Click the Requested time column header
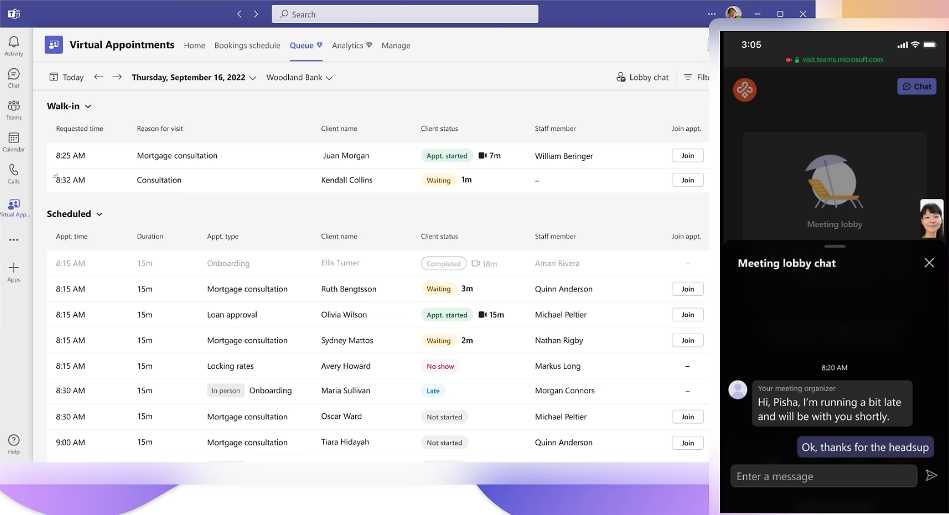The height and width of the screenshot is (515, 949). tap(79, 128)
